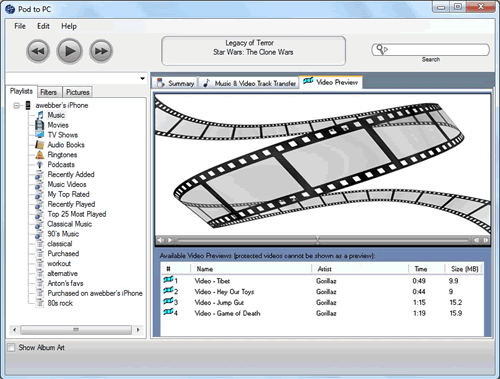This screenshot has height=379, width=500.
Task: Select the alternative playlist
Action: [x=62, y=273]
